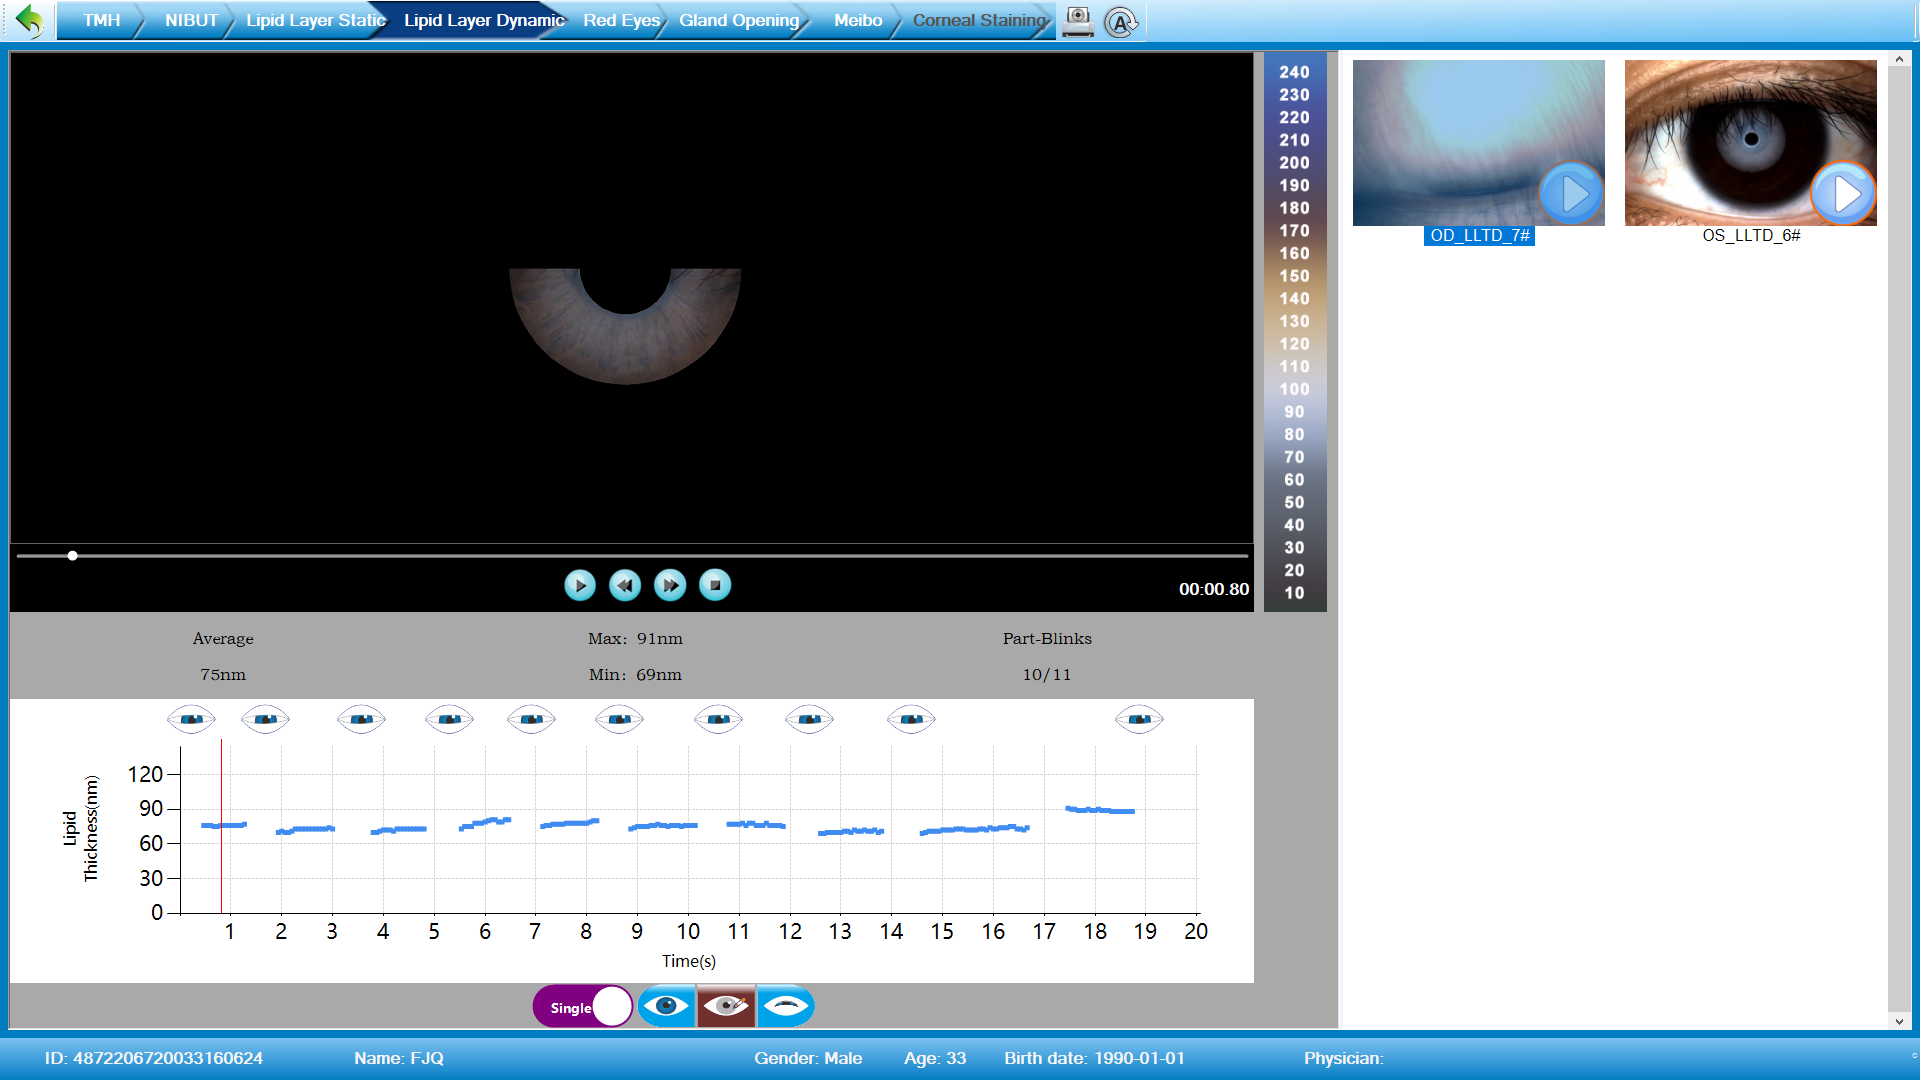Viewport: 1920px width, 1080px height.
Task: Open the Meibo tab
Action: point(857,20)
